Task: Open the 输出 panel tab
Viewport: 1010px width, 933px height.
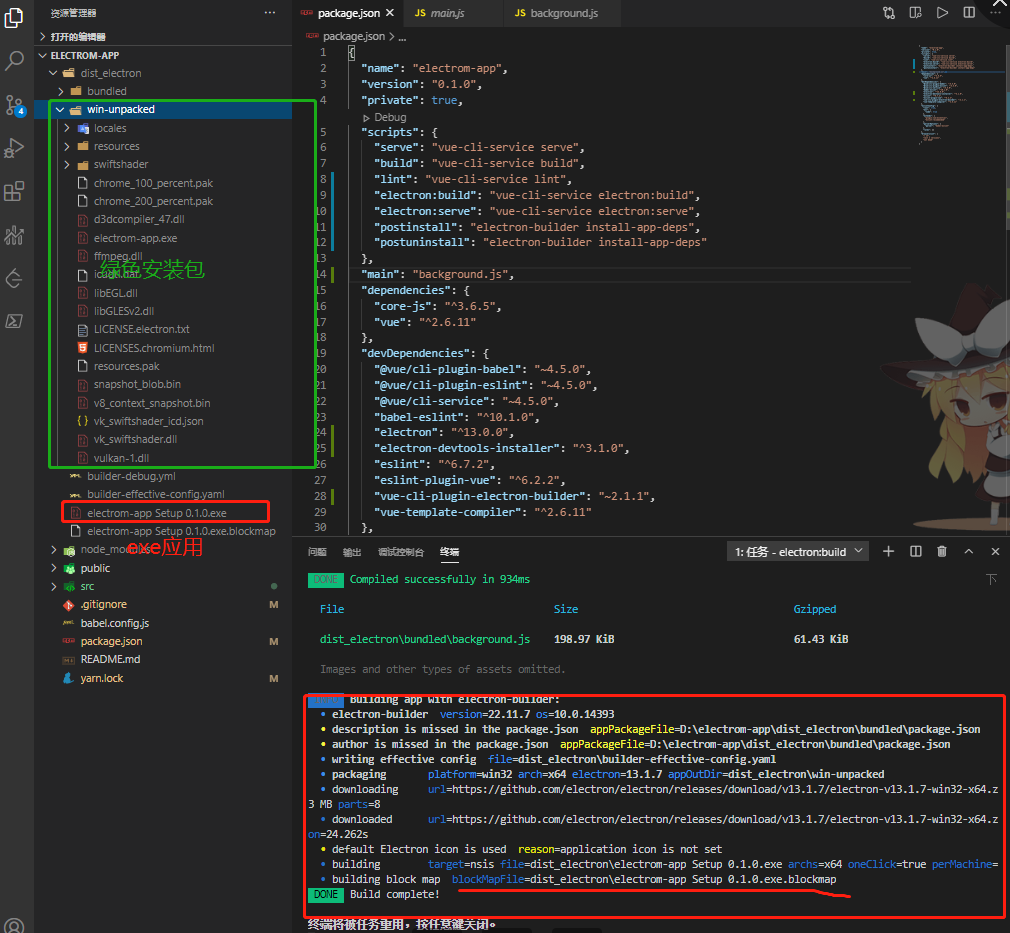Action: (352, 552)
